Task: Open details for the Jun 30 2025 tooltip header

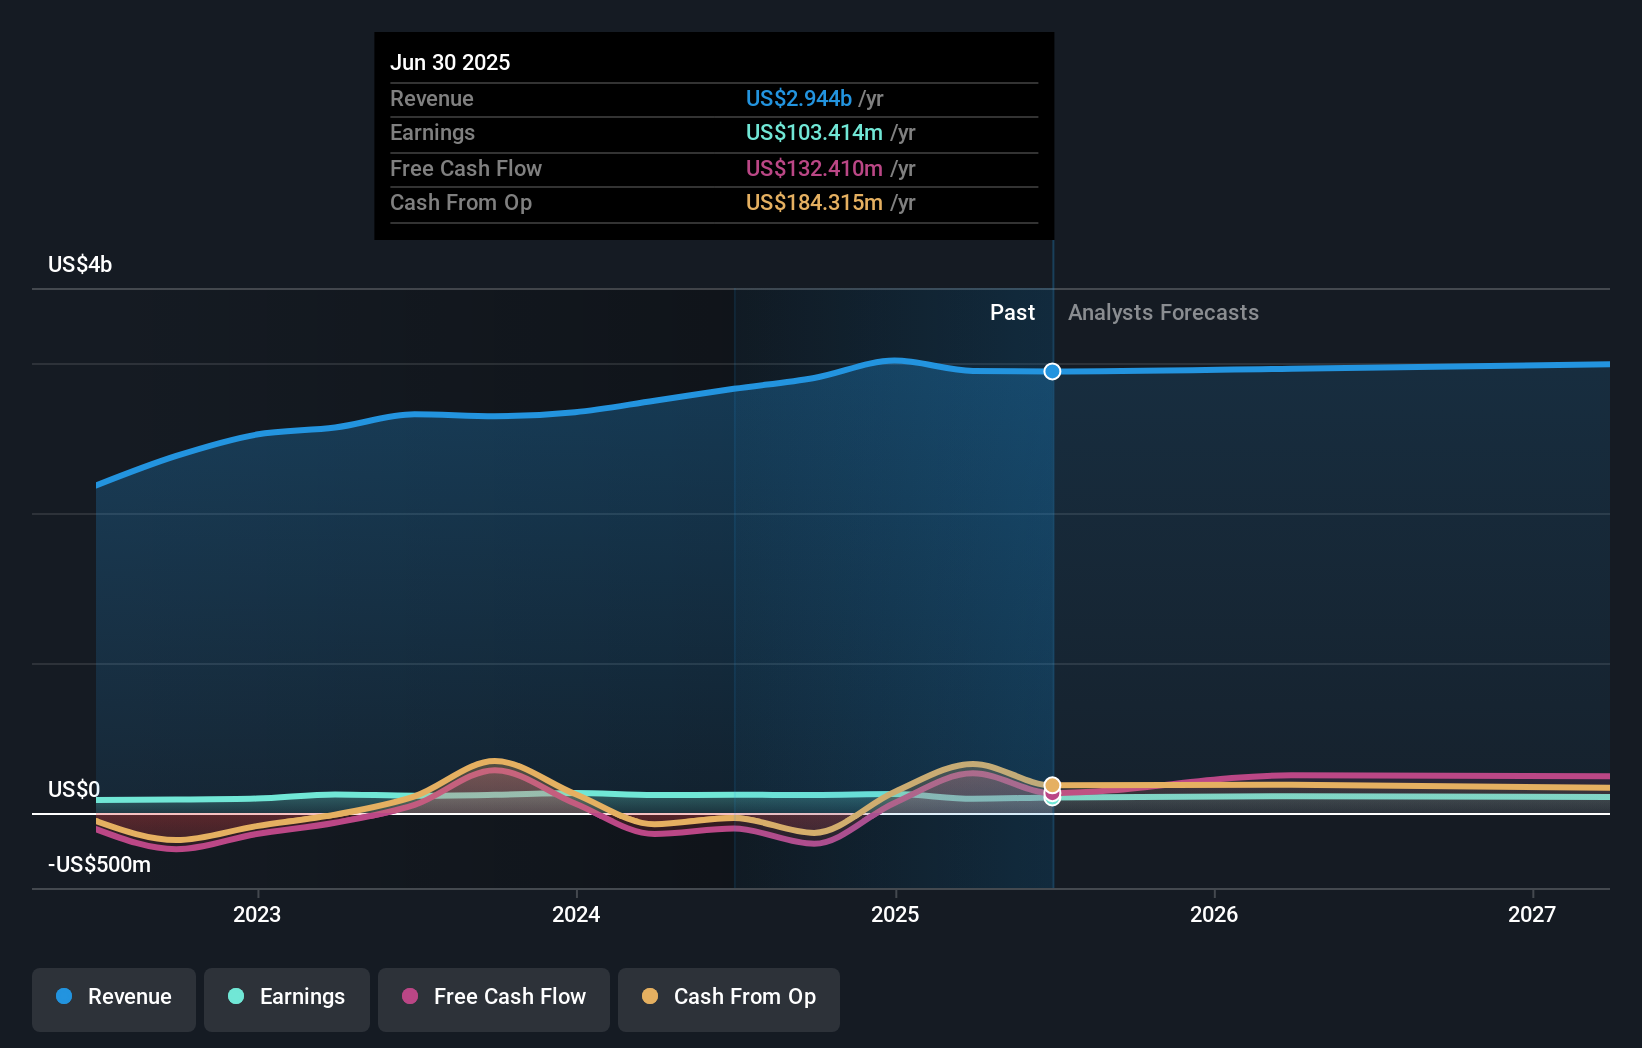Action: coord(451,62)
